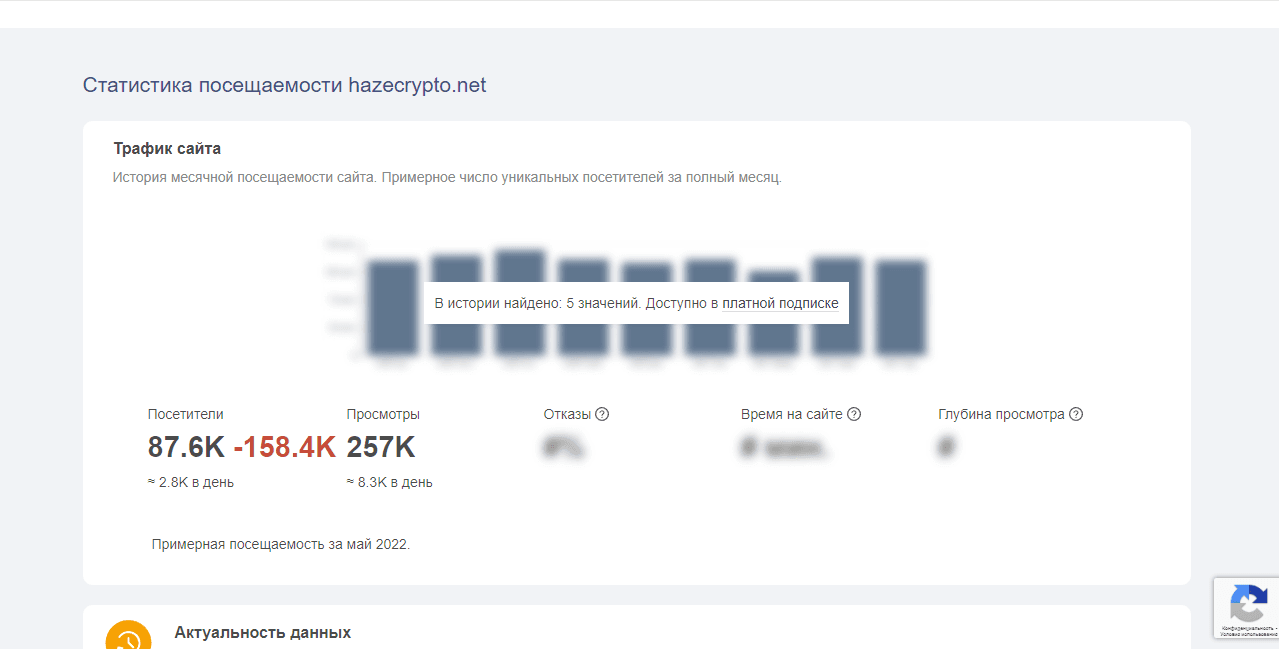The image size is (1279, 649).
Task: Click the help icon next to Отказы
Action: tap(602, 414)
